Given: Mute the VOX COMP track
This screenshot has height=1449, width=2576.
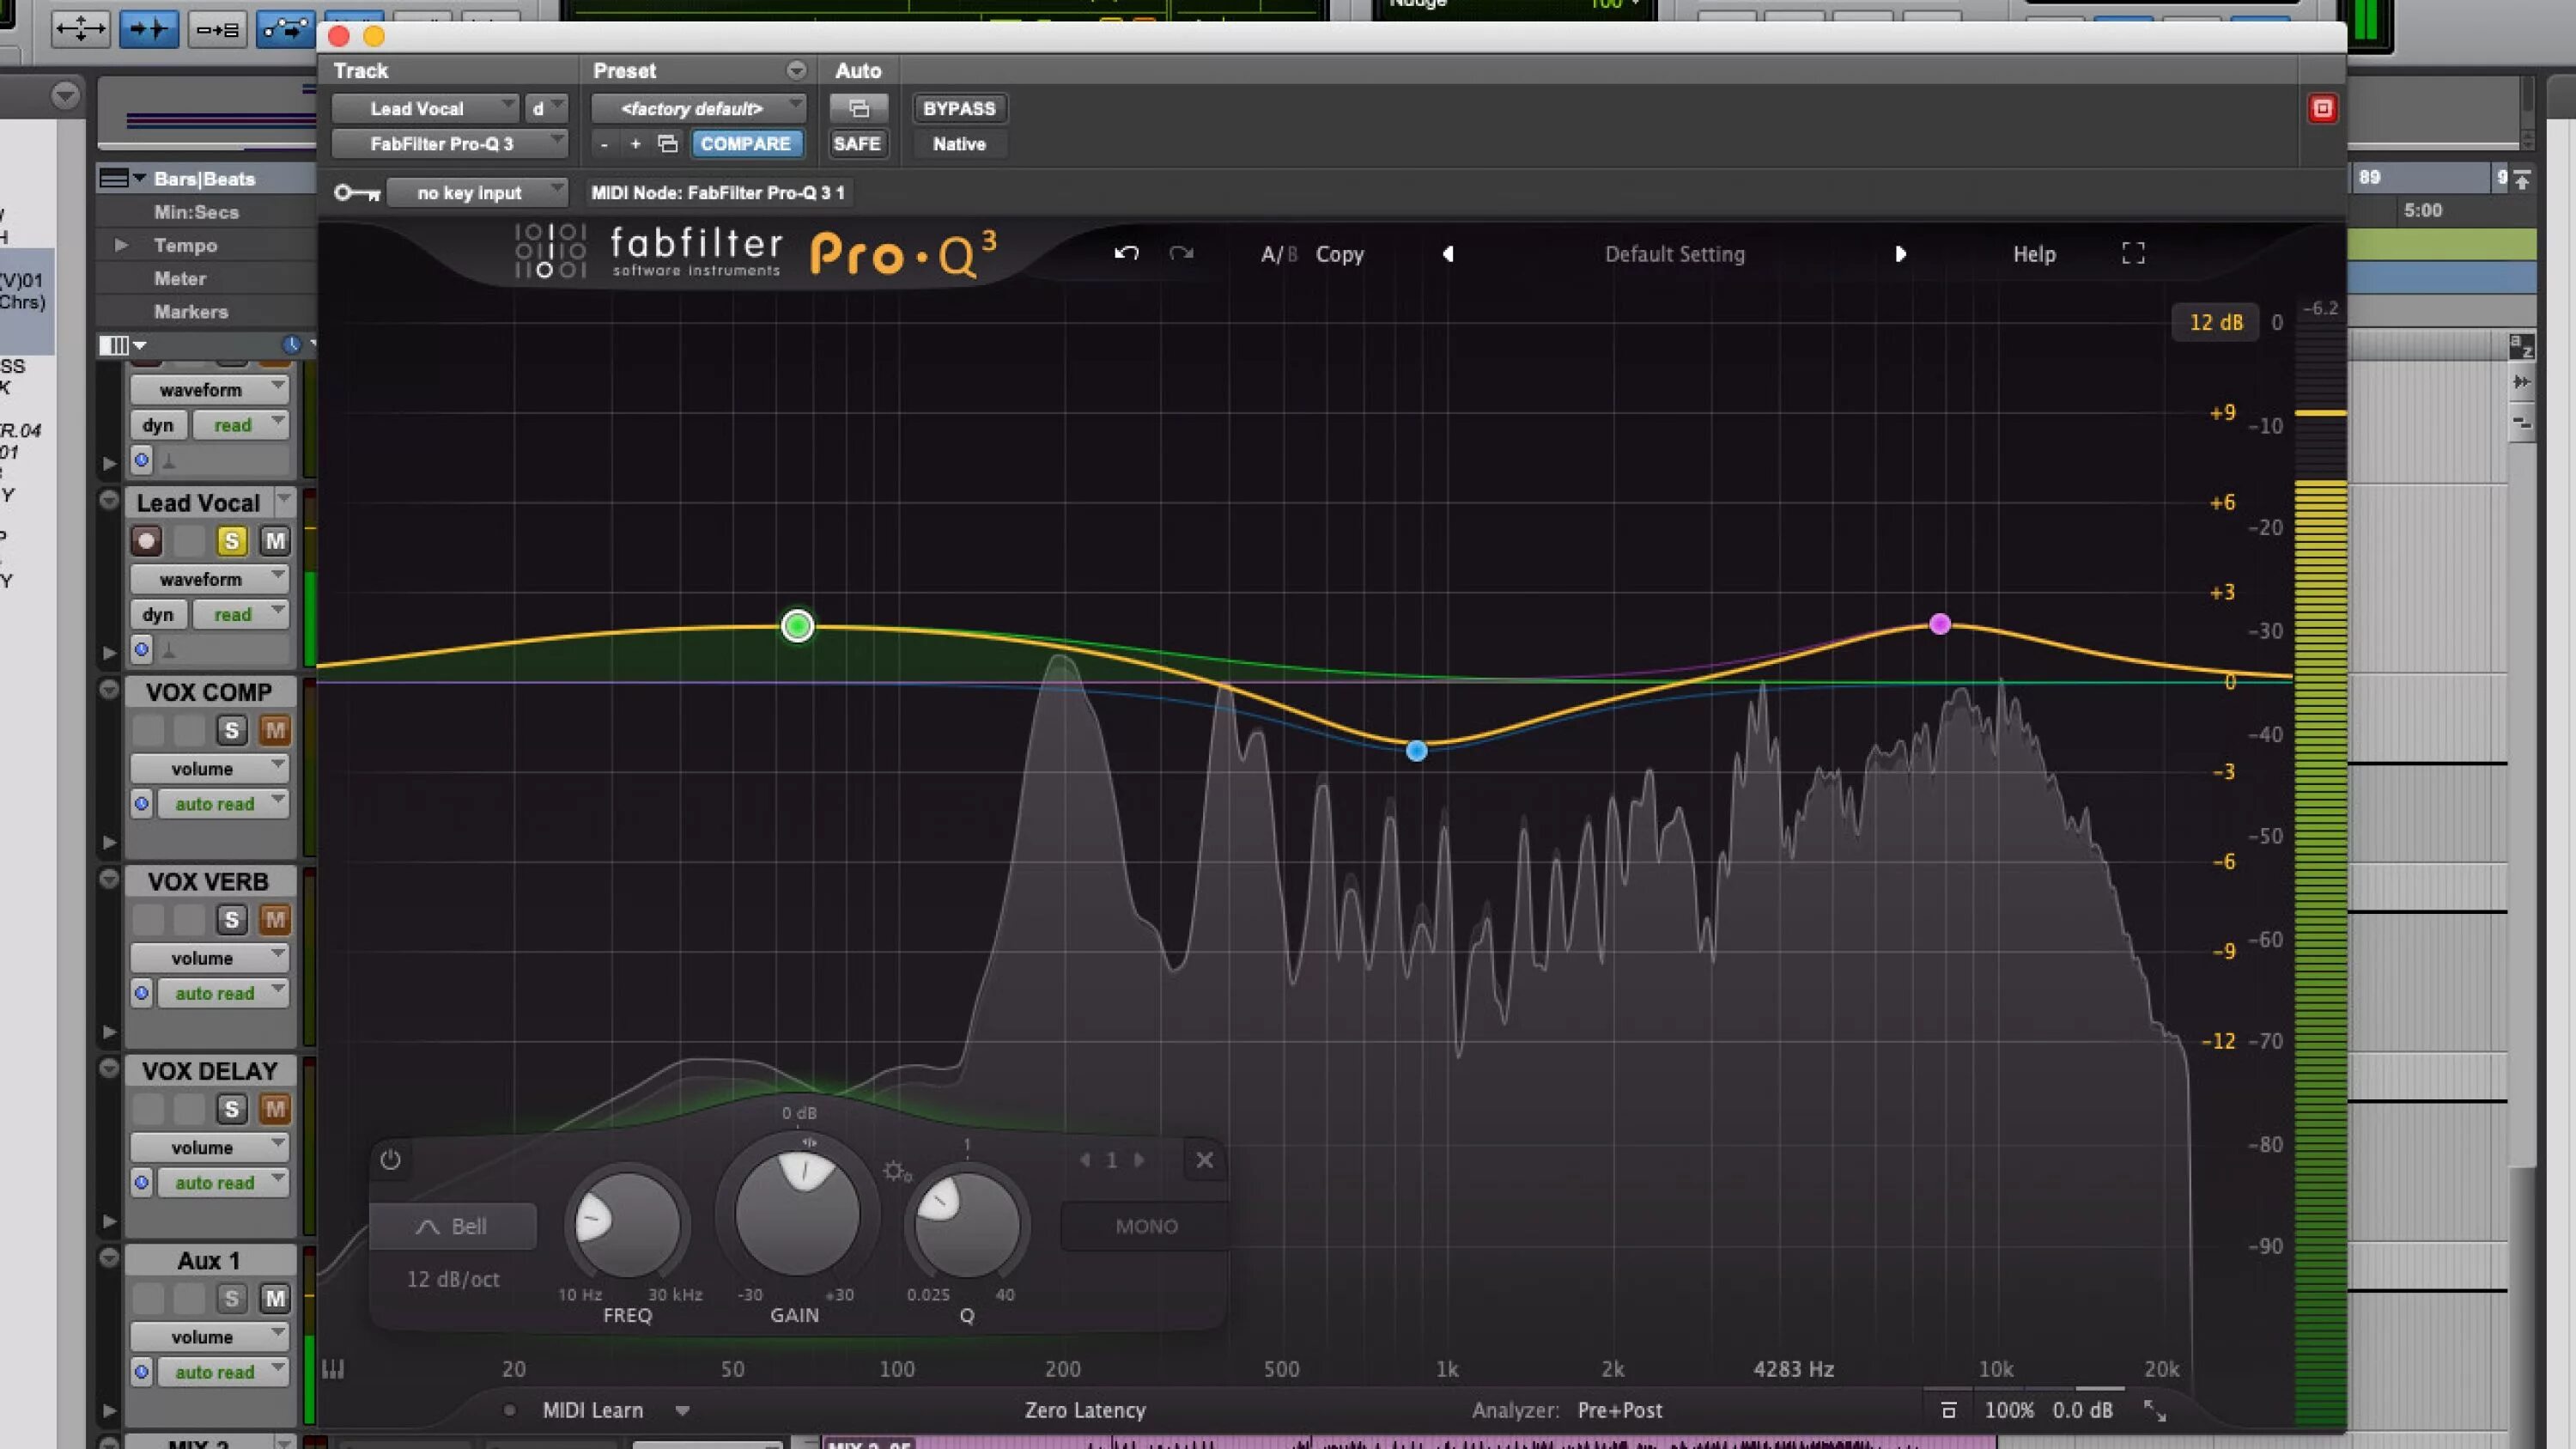Looking at the screenshot, I should pyautogui.click(x=274, y=730).
